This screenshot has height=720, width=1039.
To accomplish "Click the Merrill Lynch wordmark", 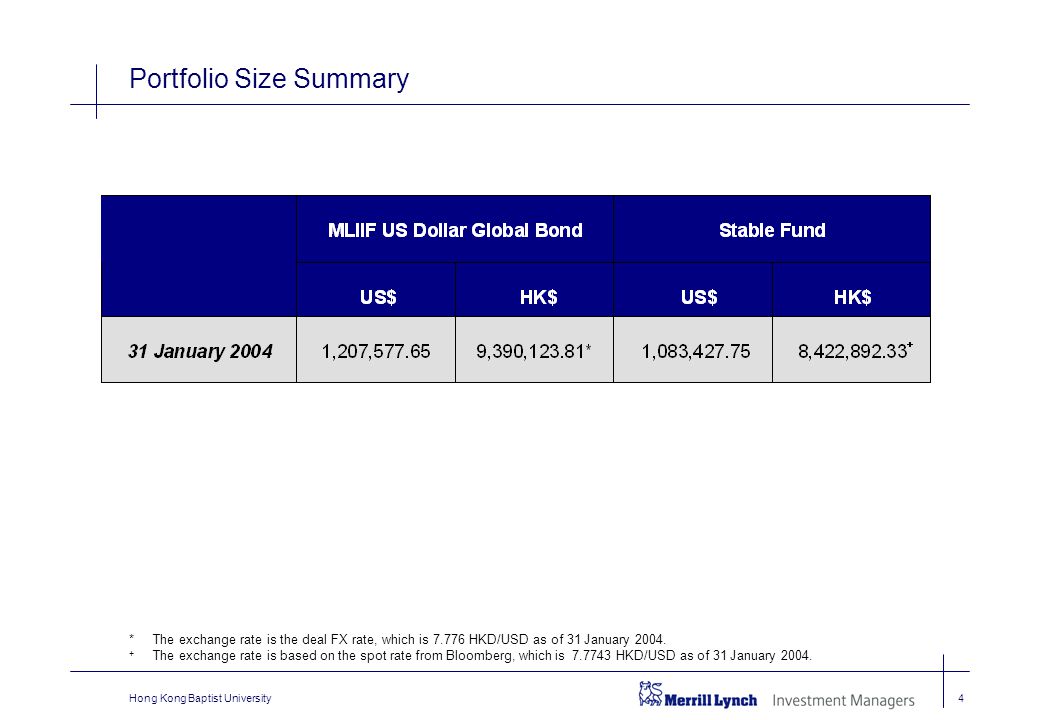I will point(710,700).
